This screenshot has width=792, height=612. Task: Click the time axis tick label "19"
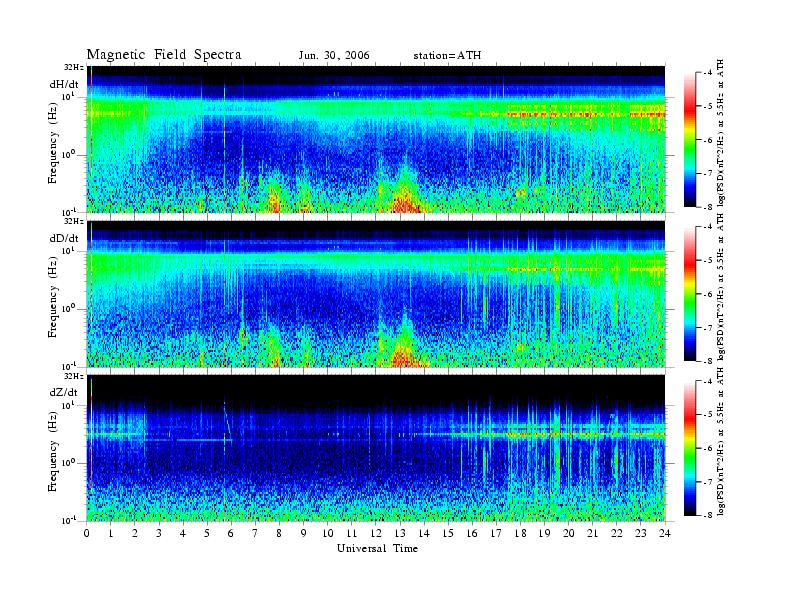click(544, 534)
